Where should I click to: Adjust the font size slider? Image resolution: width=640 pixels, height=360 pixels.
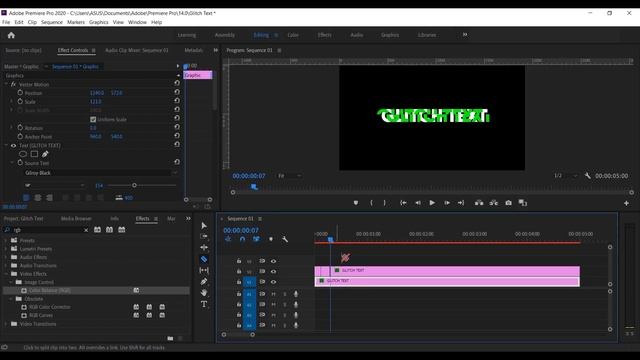(134, 185)
